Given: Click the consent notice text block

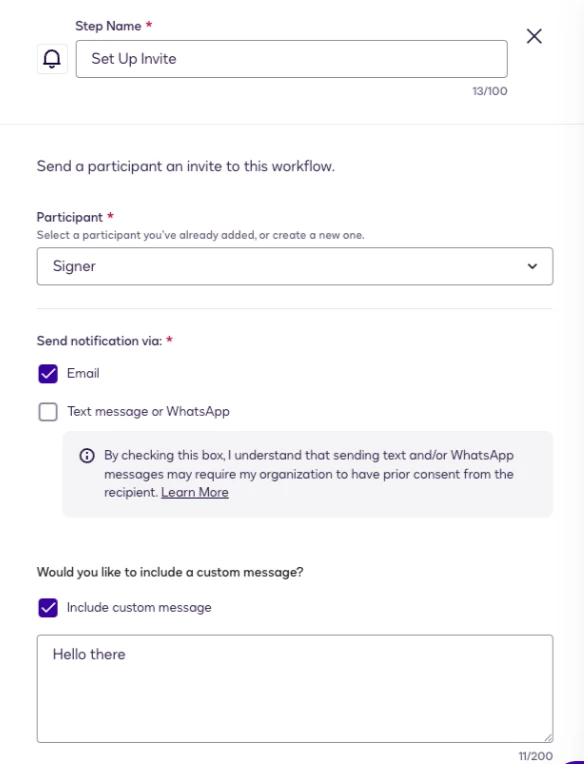Looking at the screenshot, I should click(x=309, y=474).
